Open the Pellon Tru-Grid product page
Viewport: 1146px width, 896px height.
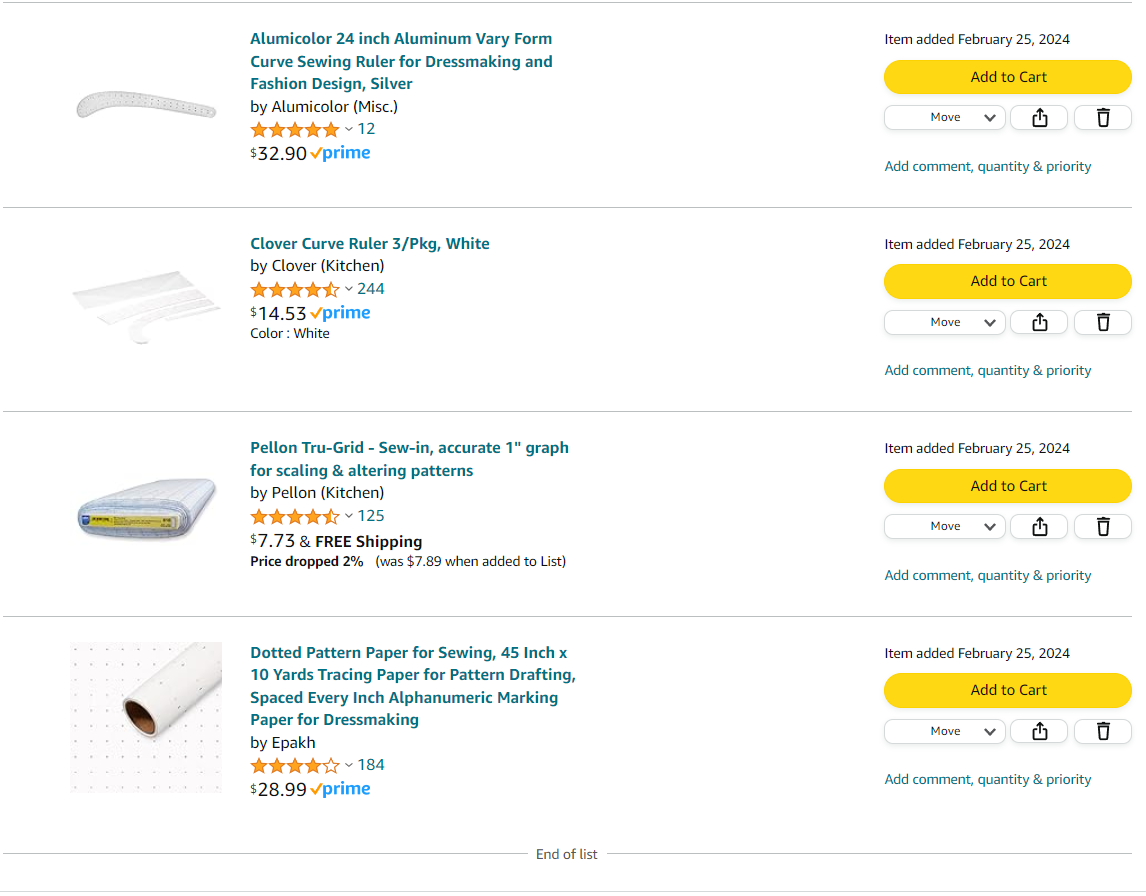coord(409,458)
